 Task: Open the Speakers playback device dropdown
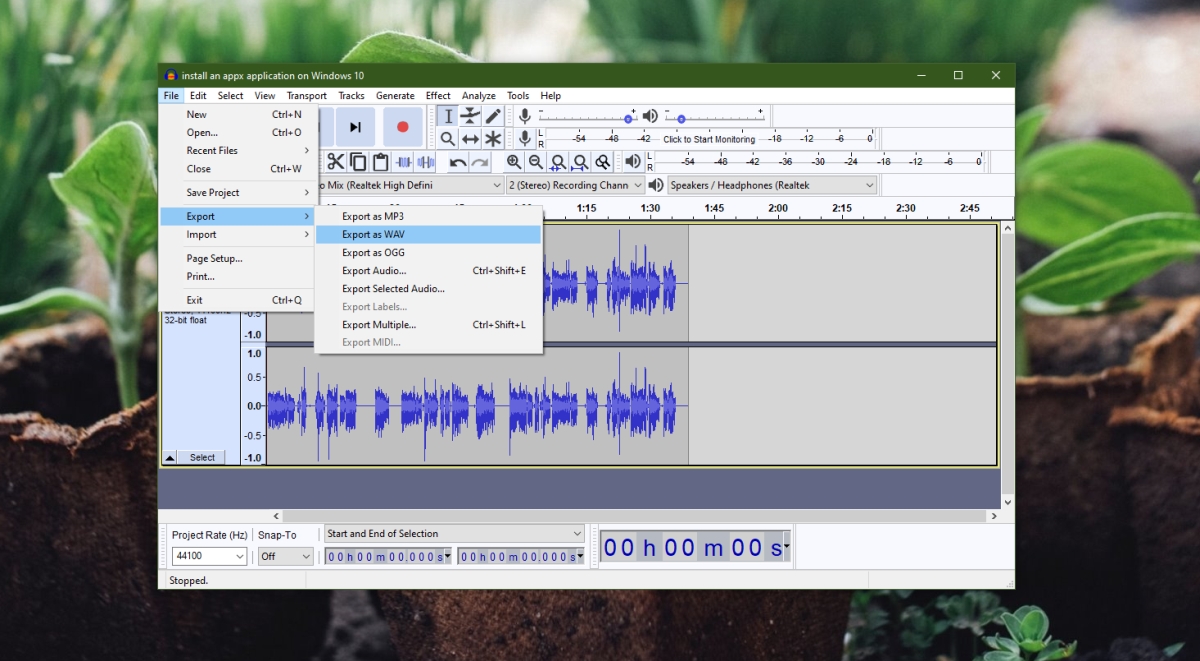(772, 185)
